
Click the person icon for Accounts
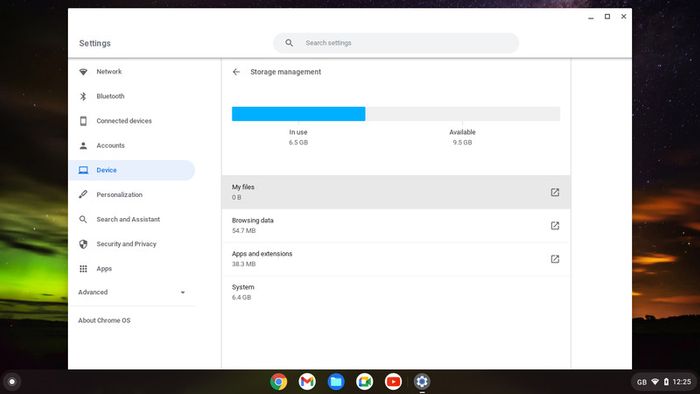[83, 145]
